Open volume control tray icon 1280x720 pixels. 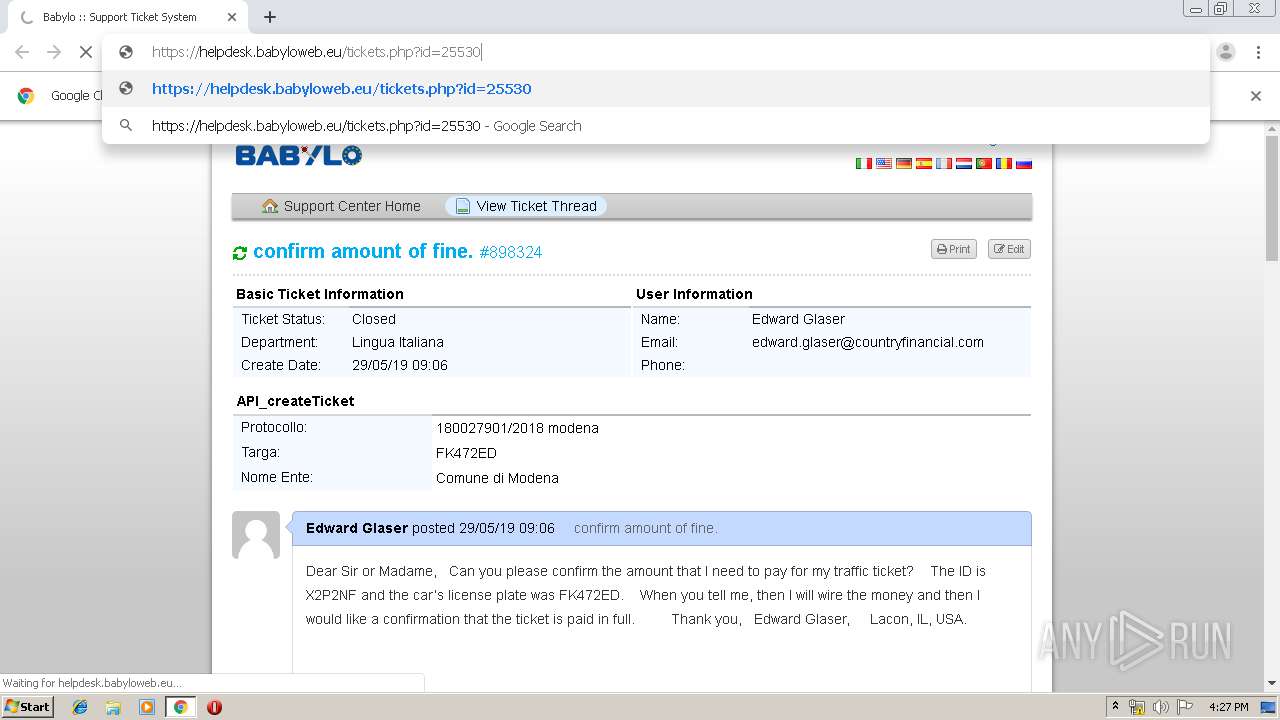point(1160,707)
